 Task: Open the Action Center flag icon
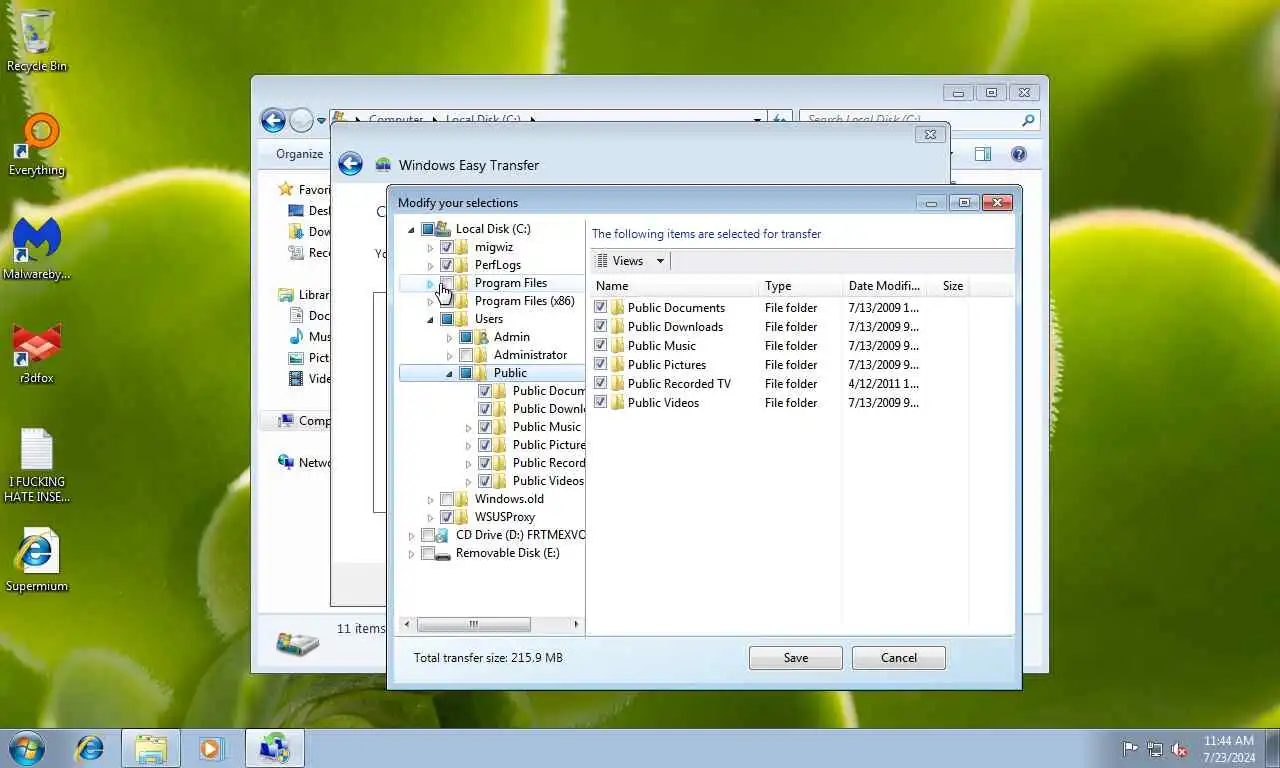pyautogui.click(x=1130, y=748)
